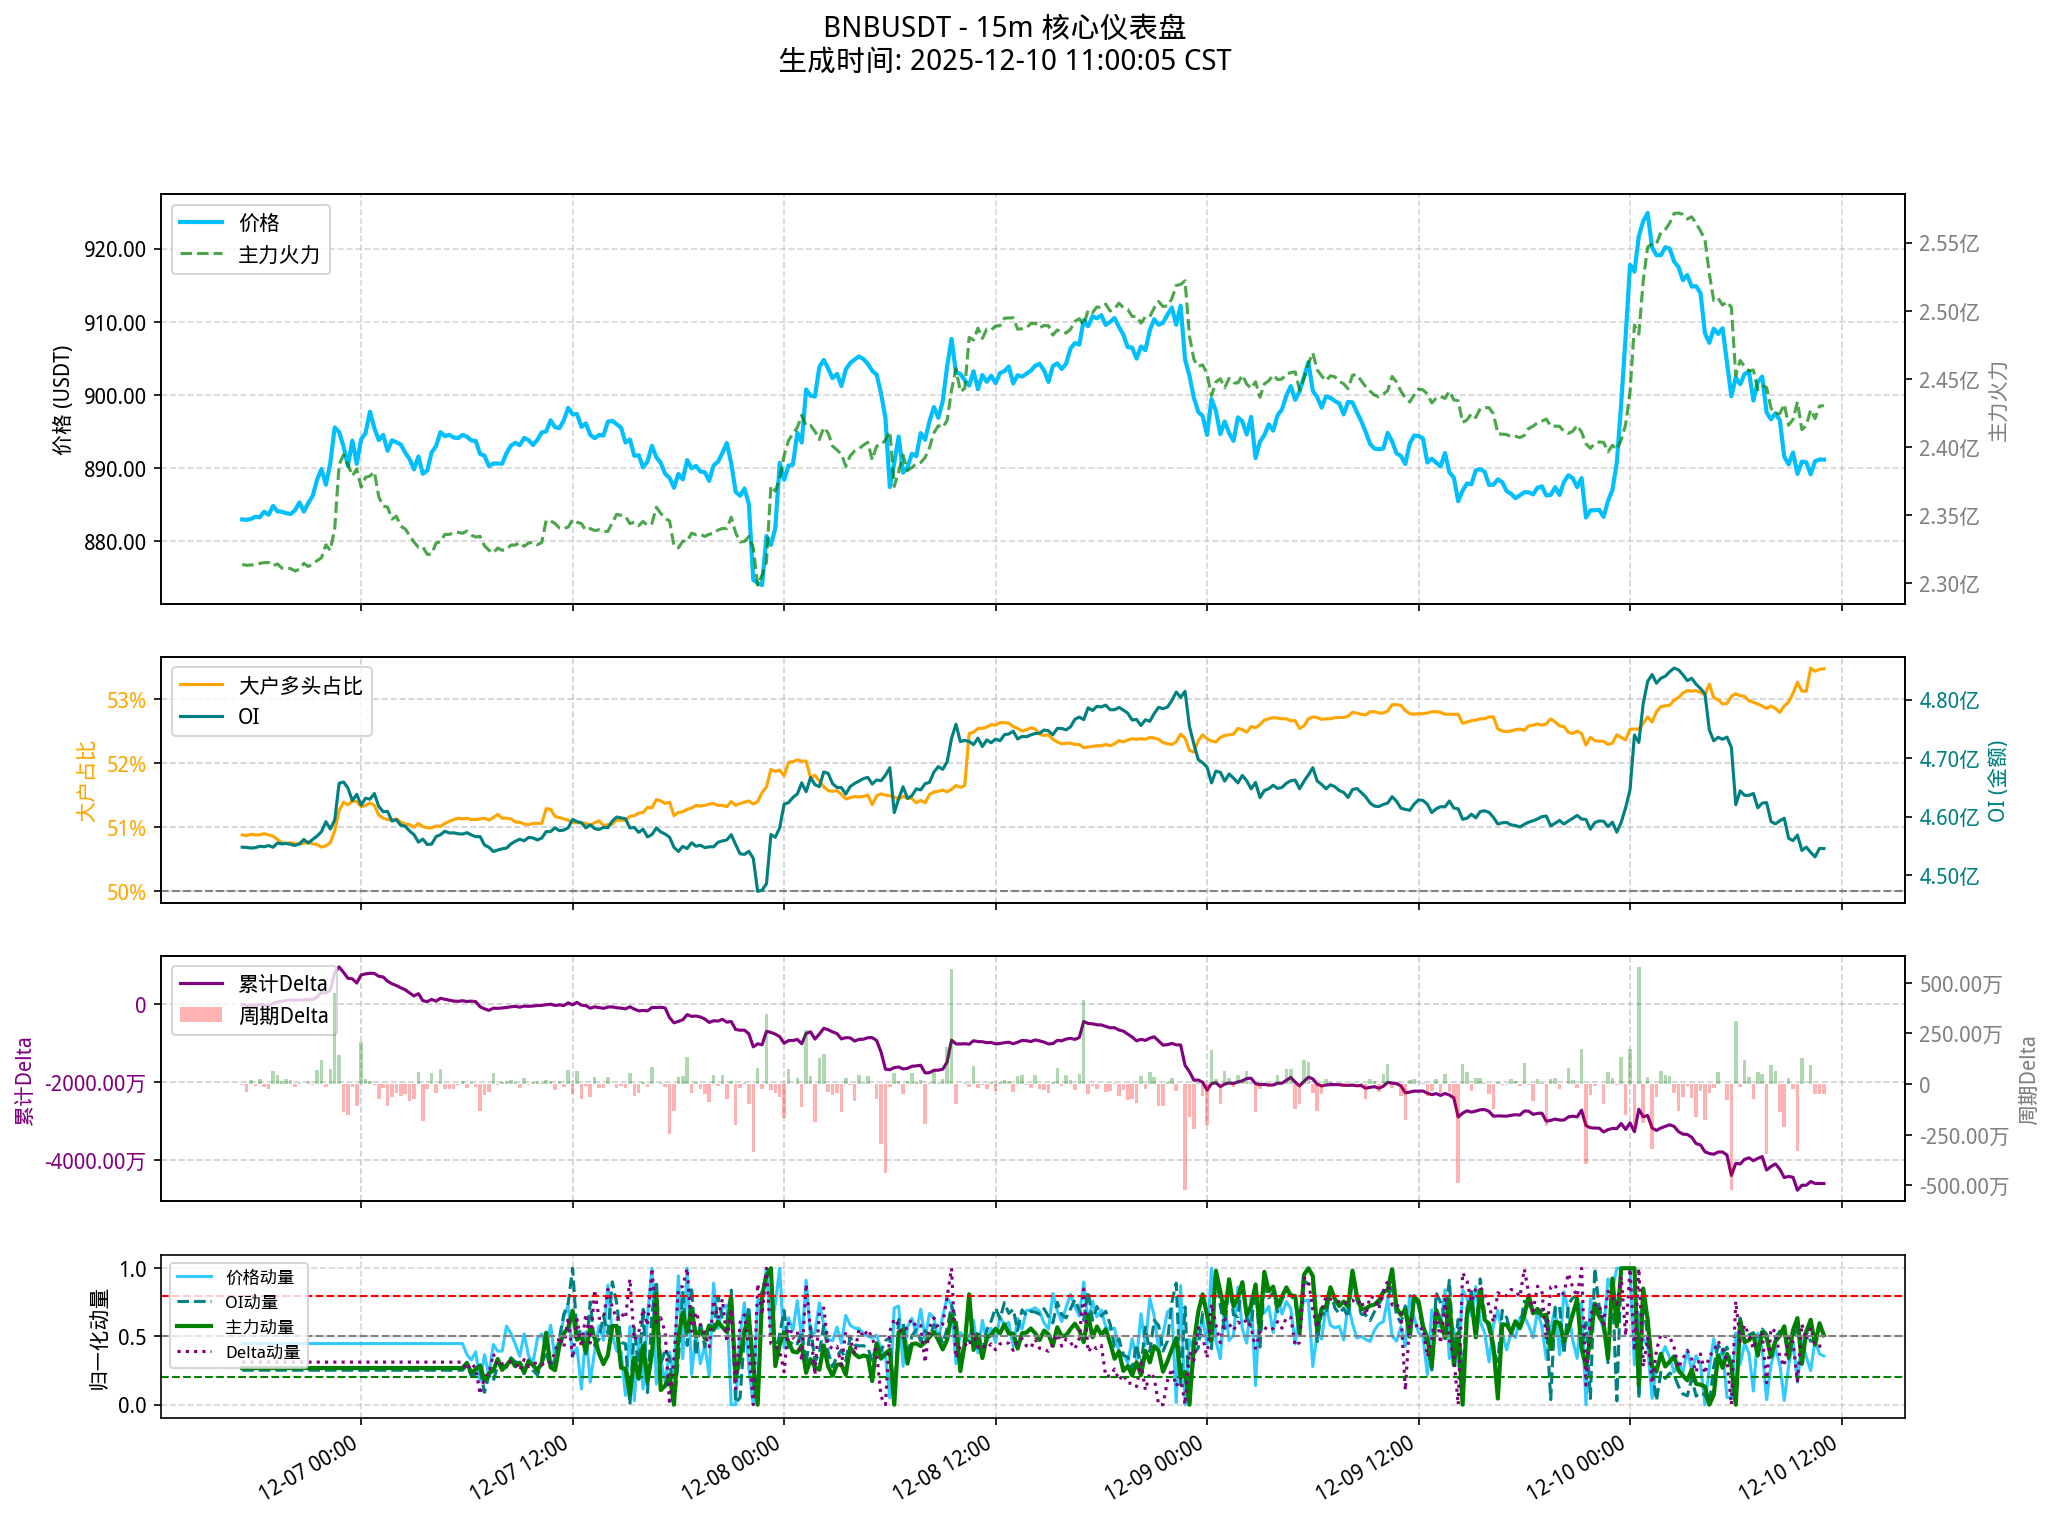Click the 归一化动量 y-axis label
The height and width of the screenshot is (1521, 2054).
[x=99, y=1339]
